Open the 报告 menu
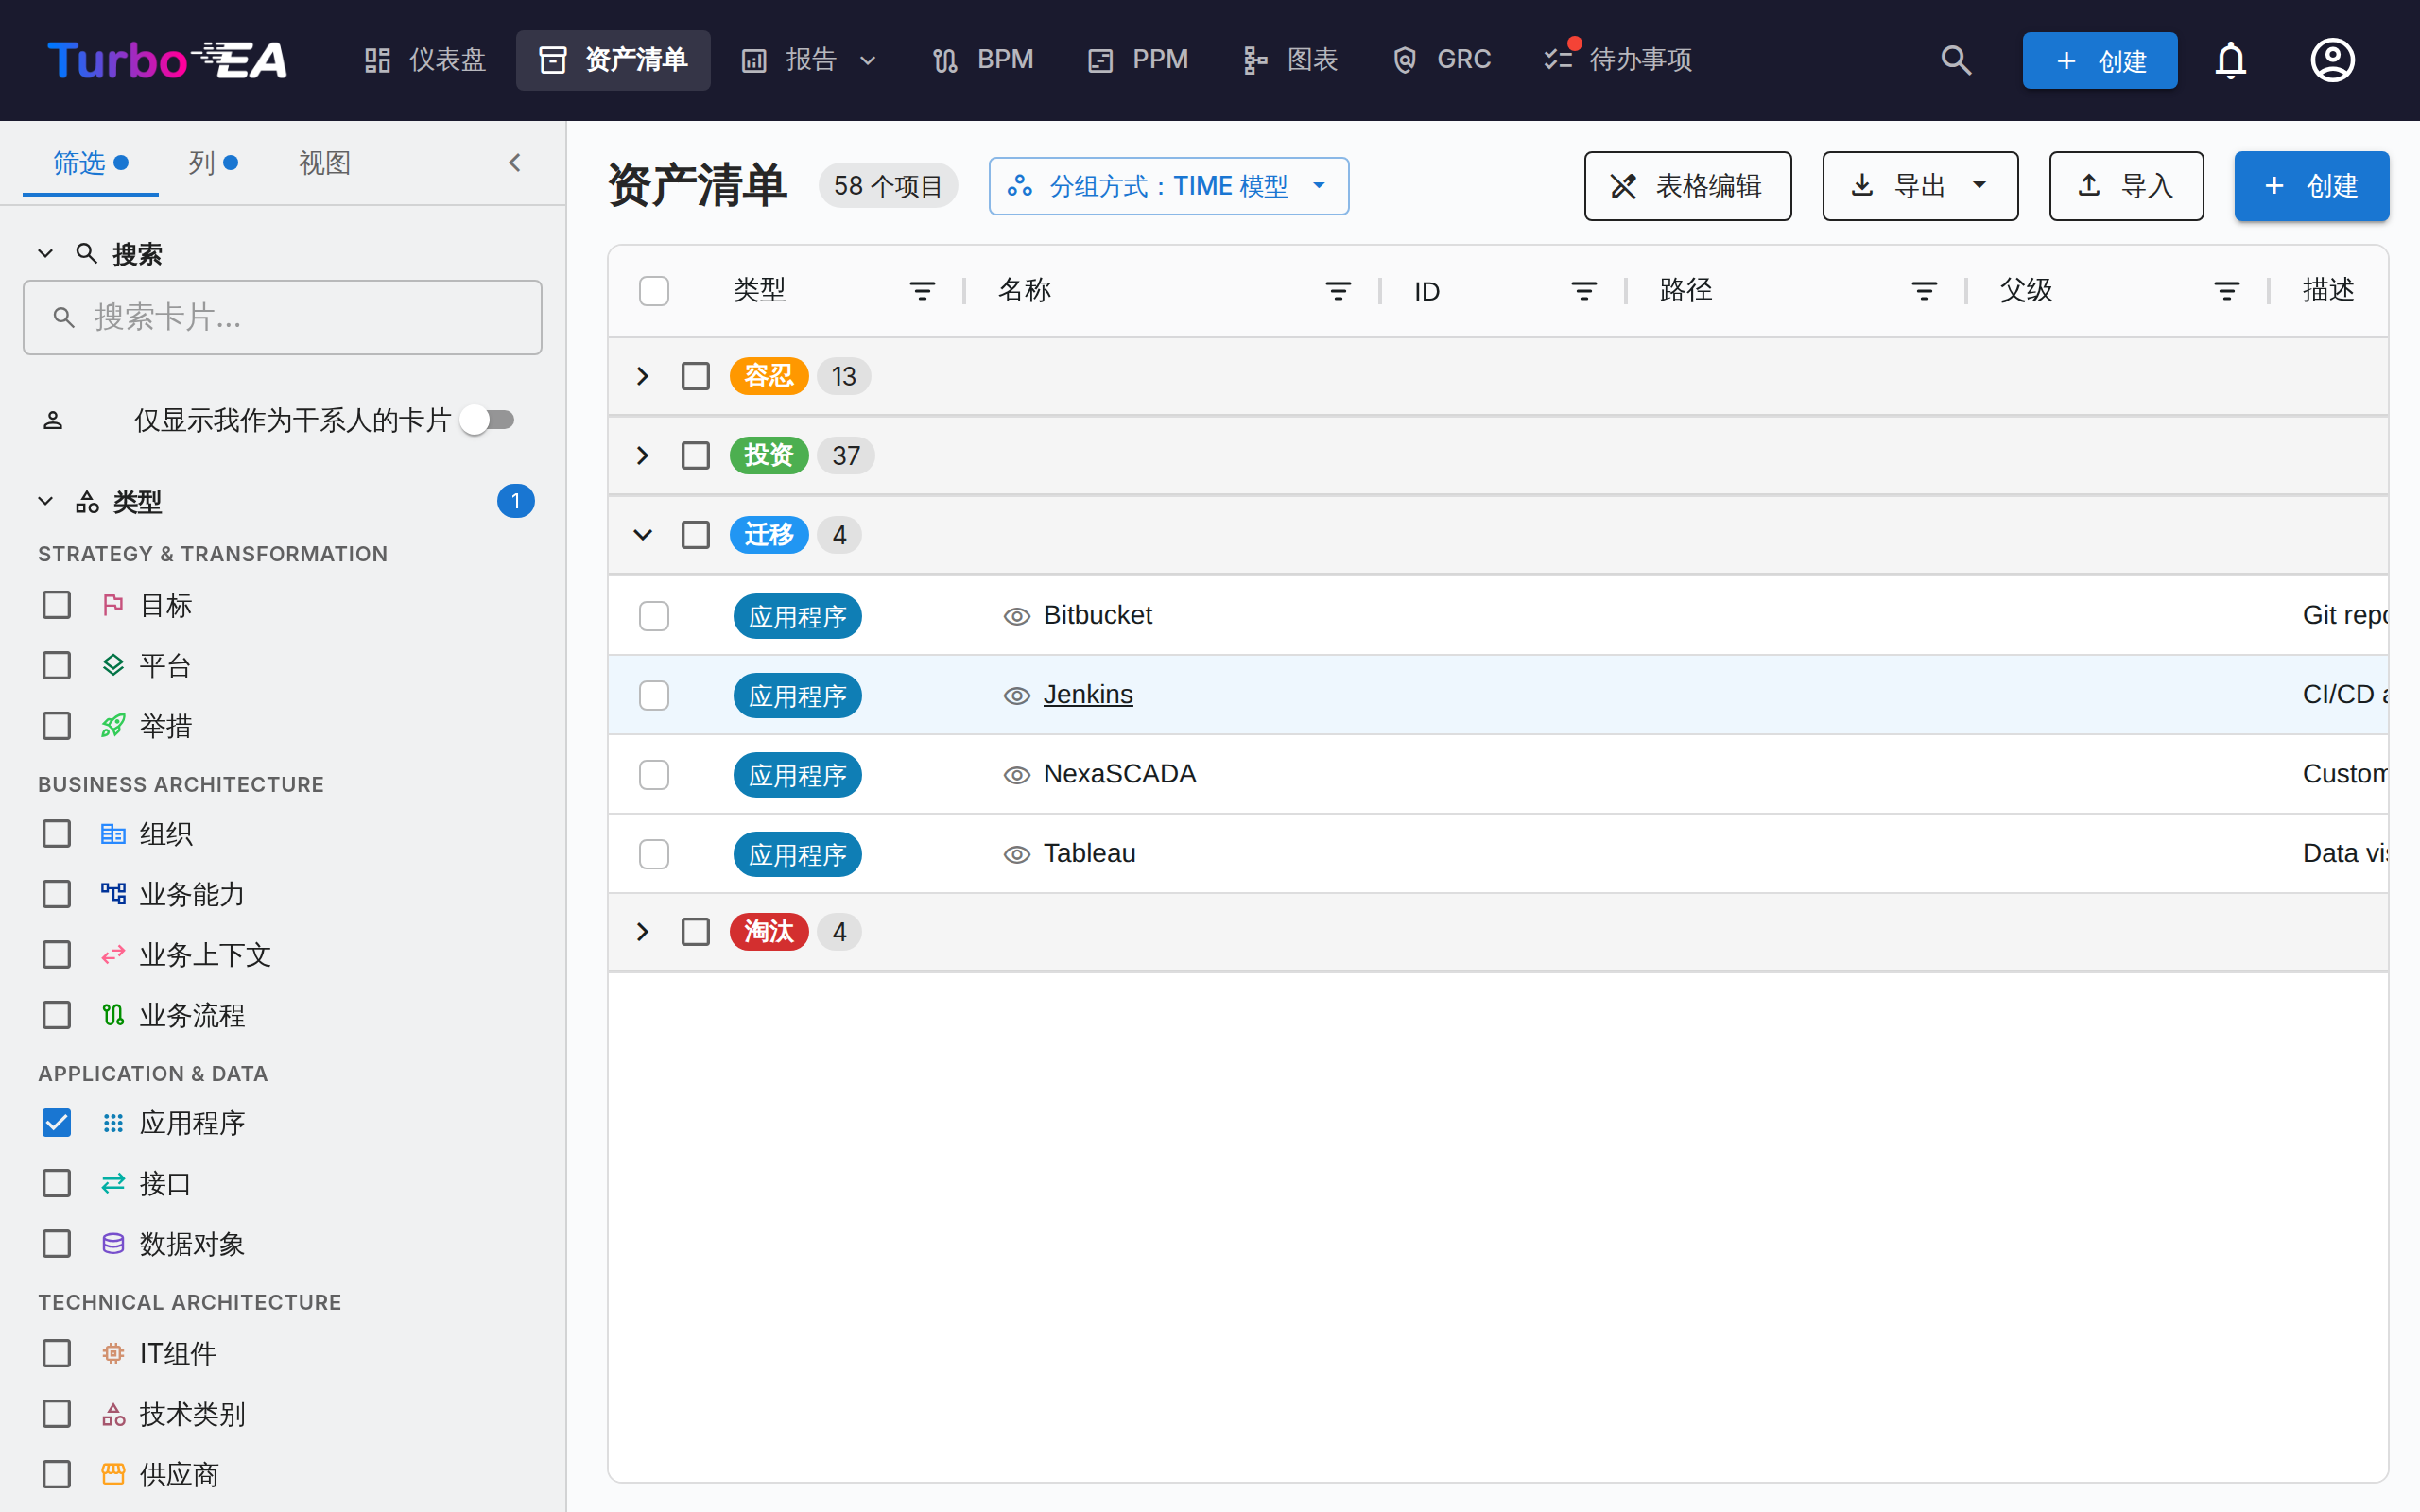The width and height of the screenshot is (2420, 1512). (809, 60)
